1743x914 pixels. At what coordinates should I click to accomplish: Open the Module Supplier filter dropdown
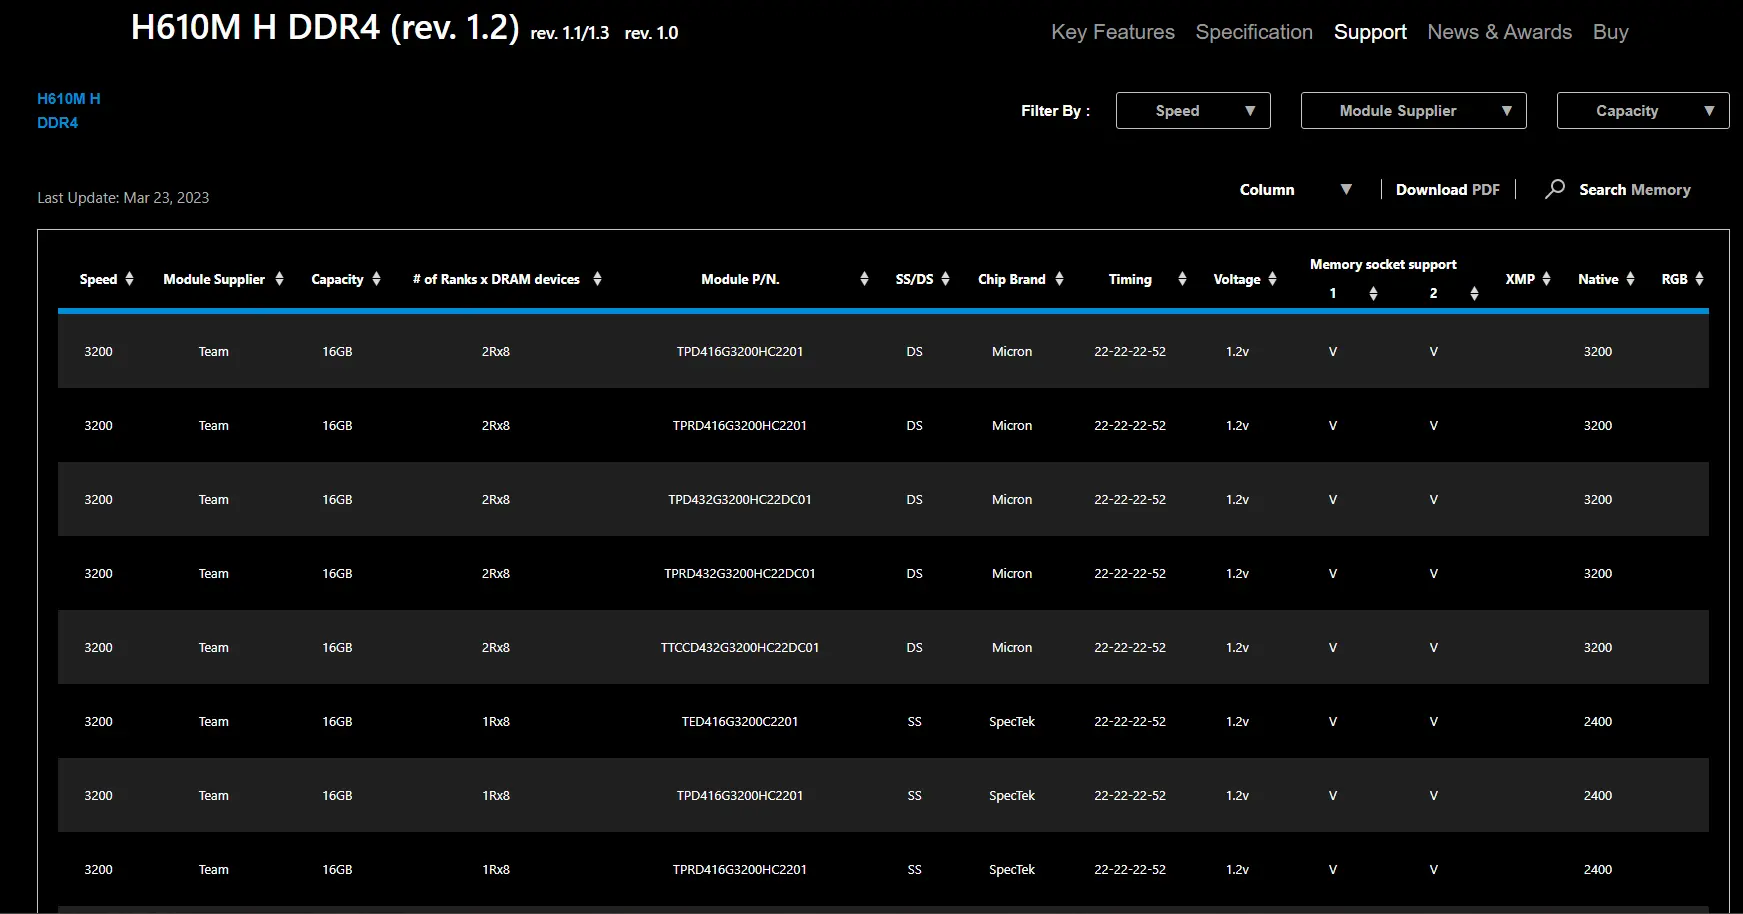pyautogui.click(x=1413, y=111)
